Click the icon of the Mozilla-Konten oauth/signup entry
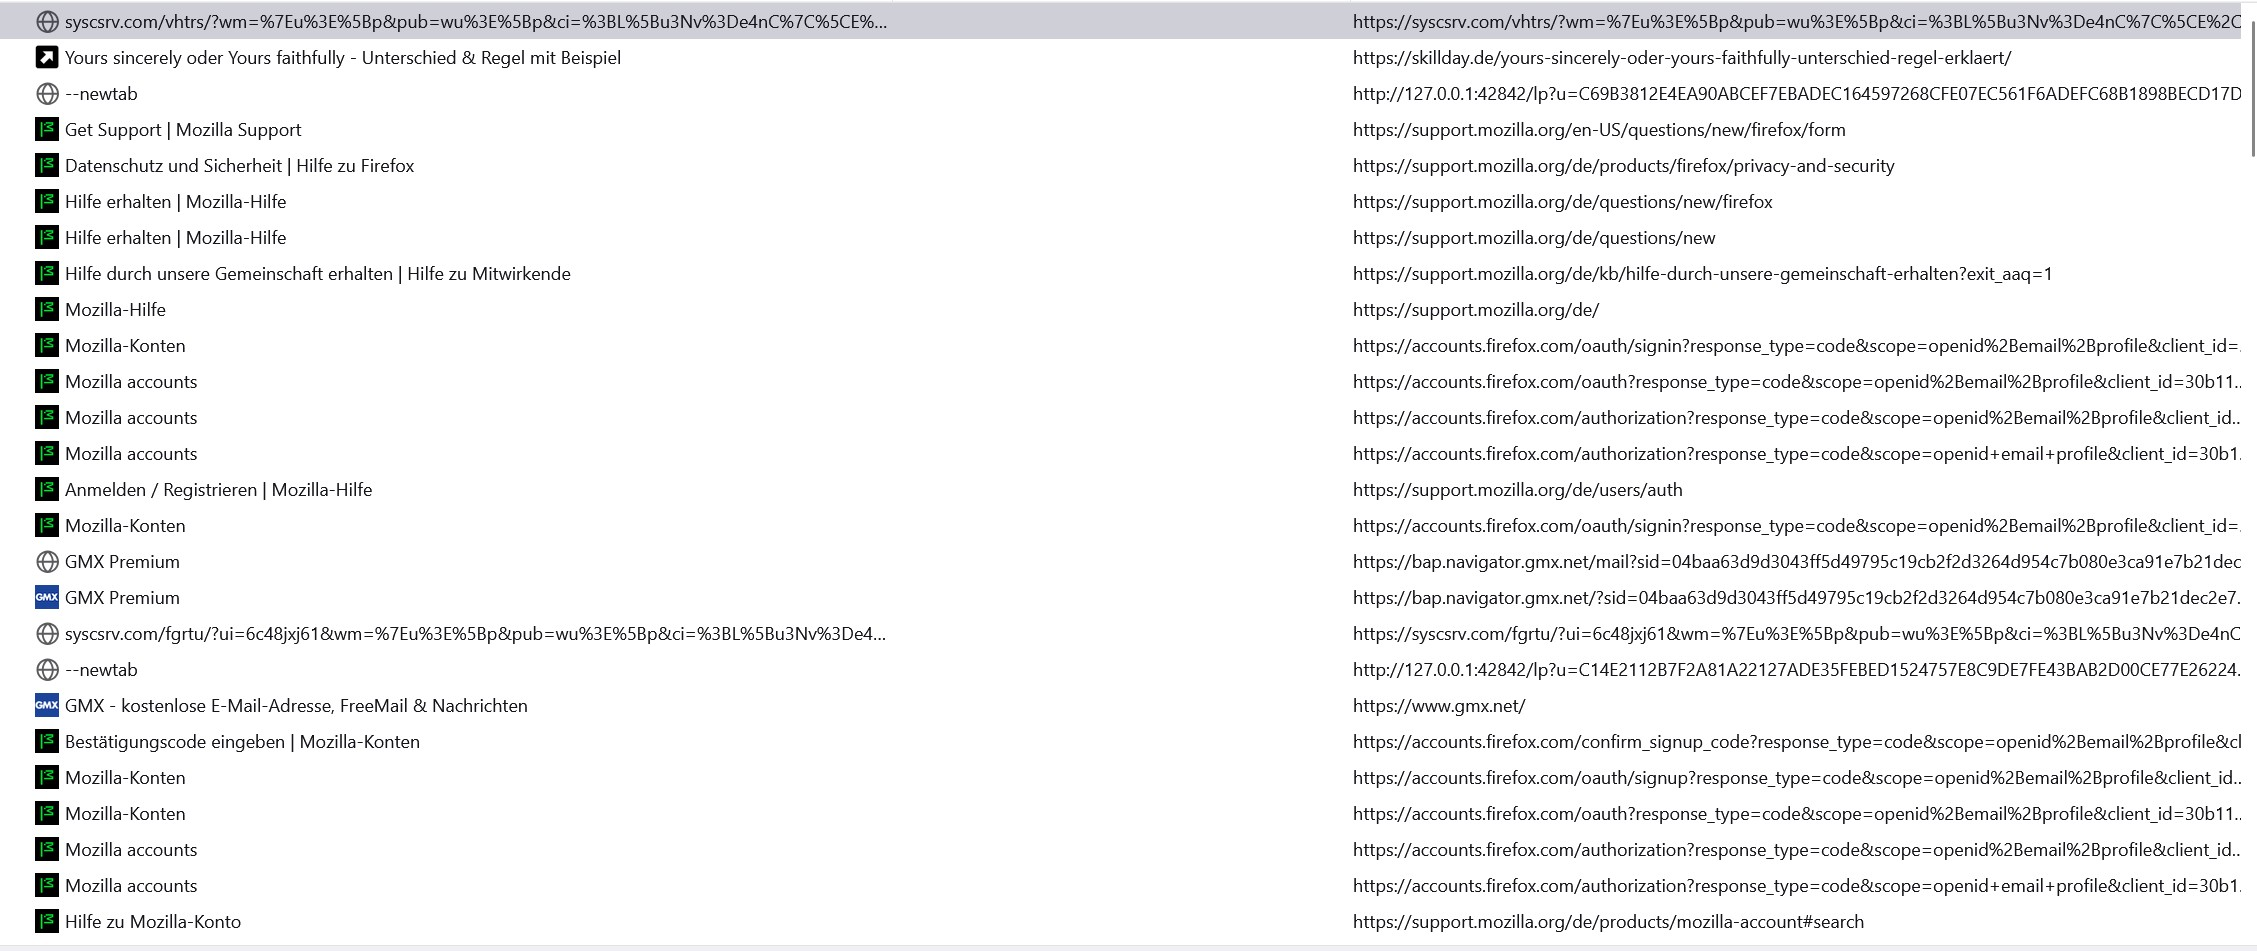Viewport: 2257px width, 951px height. tap(47, 778)
